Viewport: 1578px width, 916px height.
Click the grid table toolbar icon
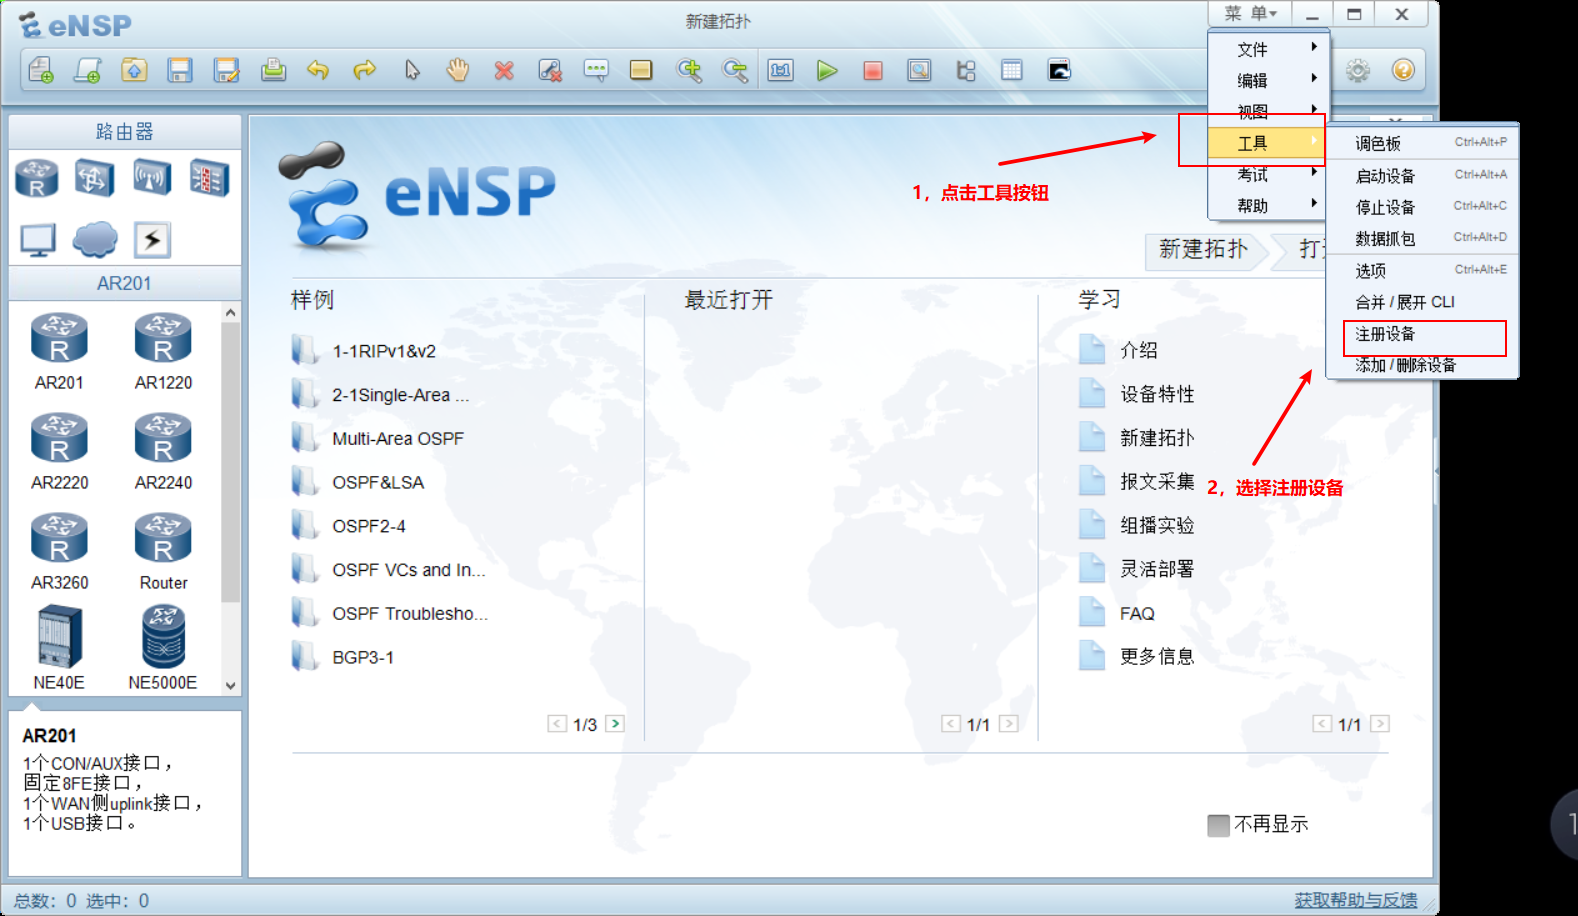1012,70
